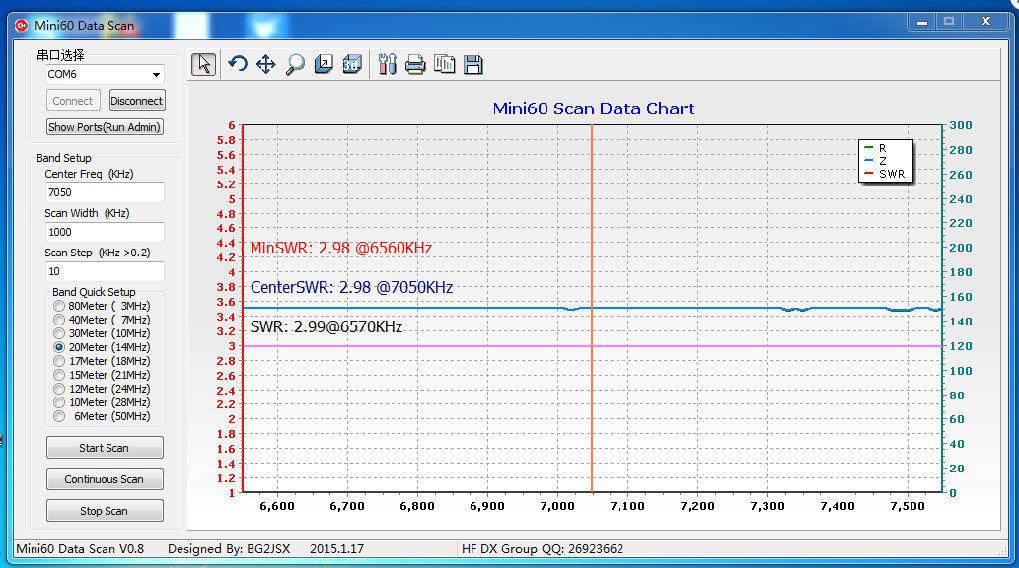Select the arrow pointer tool
Viewport: 1019px width, 568px height.
pos(204,65)
